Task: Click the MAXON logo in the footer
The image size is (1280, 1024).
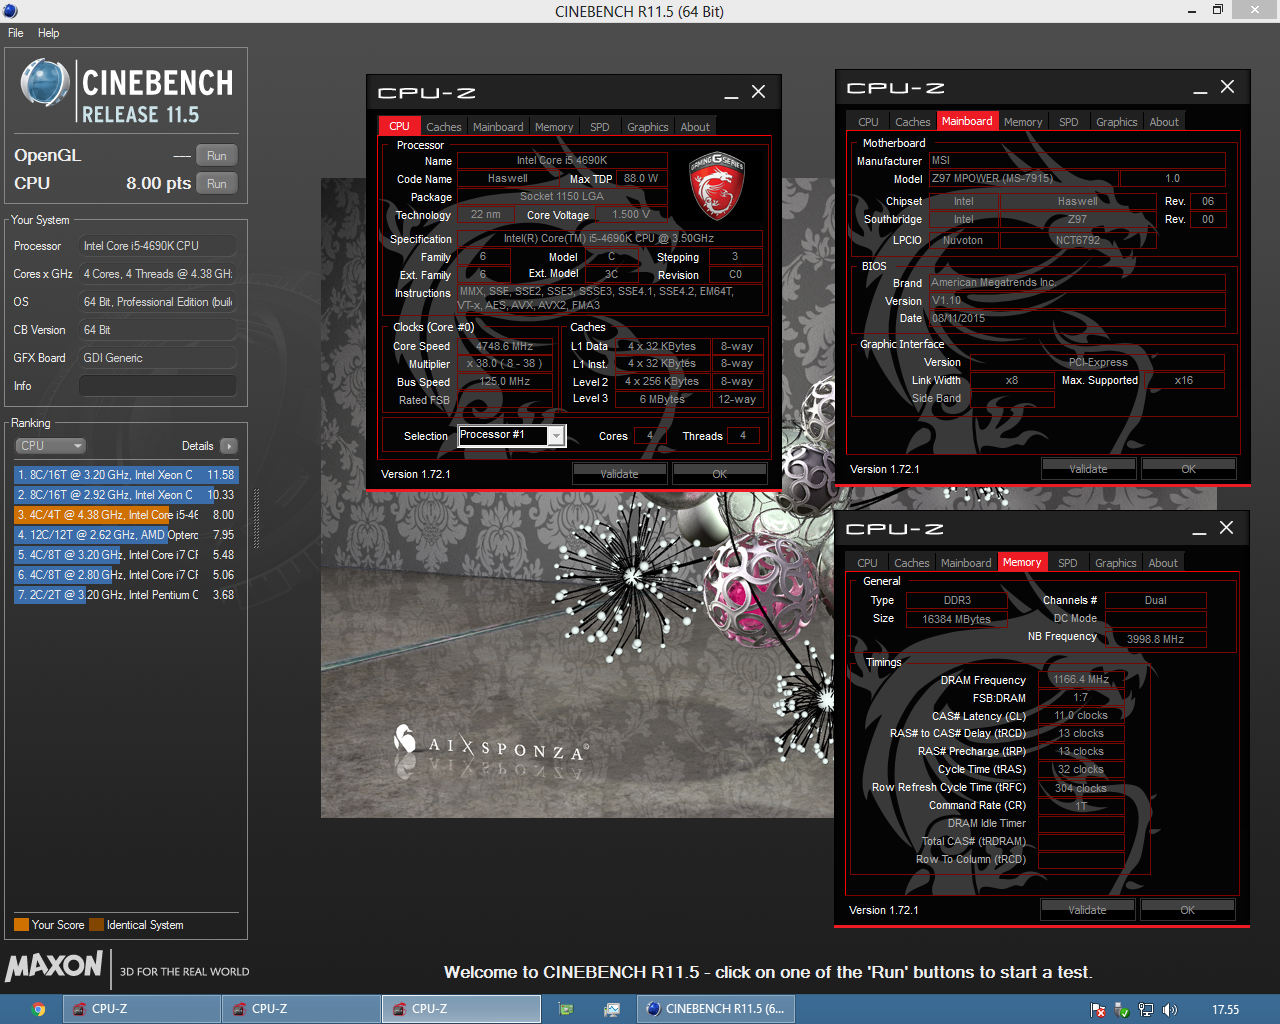Action: point(54,967)
